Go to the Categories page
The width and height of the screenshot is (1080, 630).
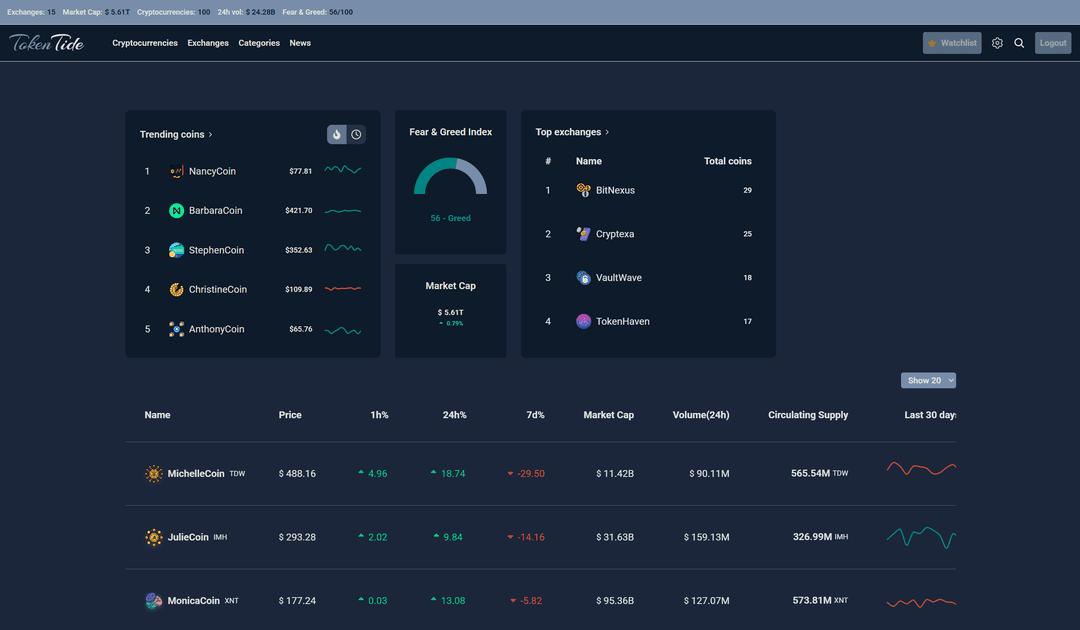(259, 43)
